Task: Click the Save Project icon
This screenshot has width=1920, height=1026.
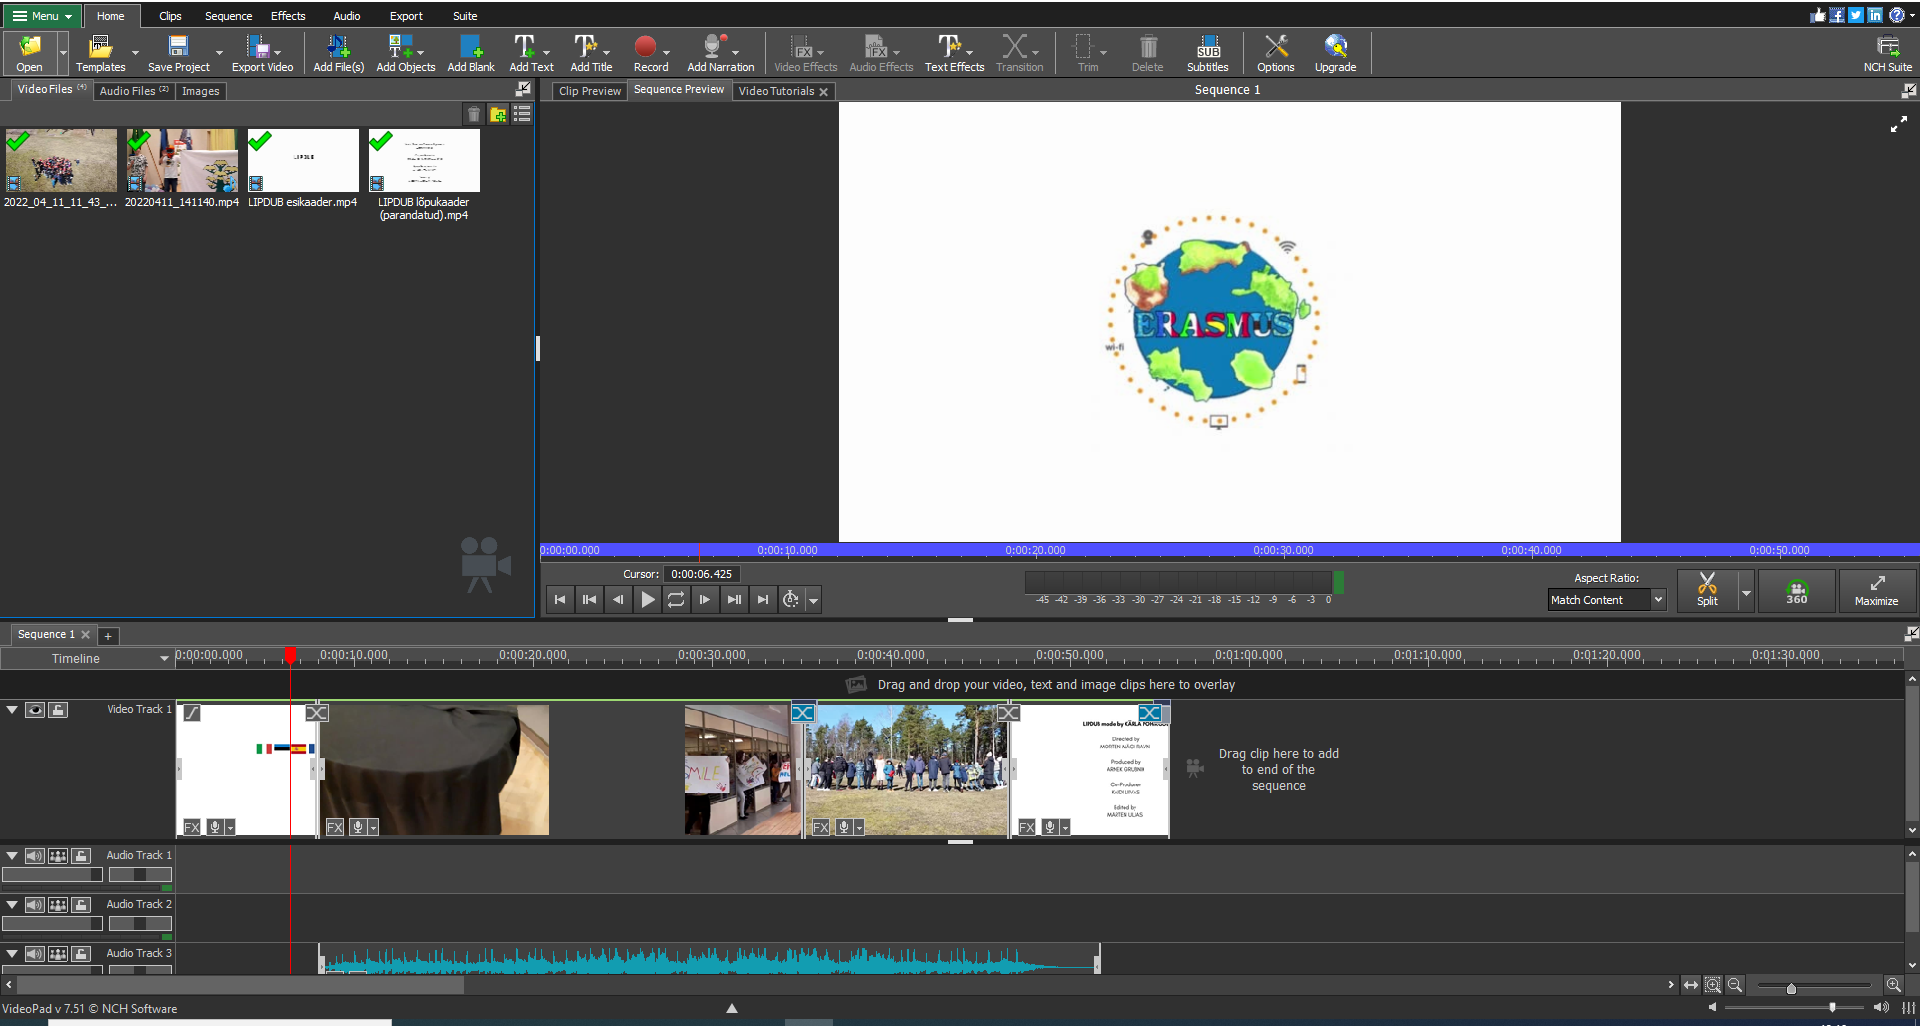Action: pyautogui.click(x=178, y=47)
